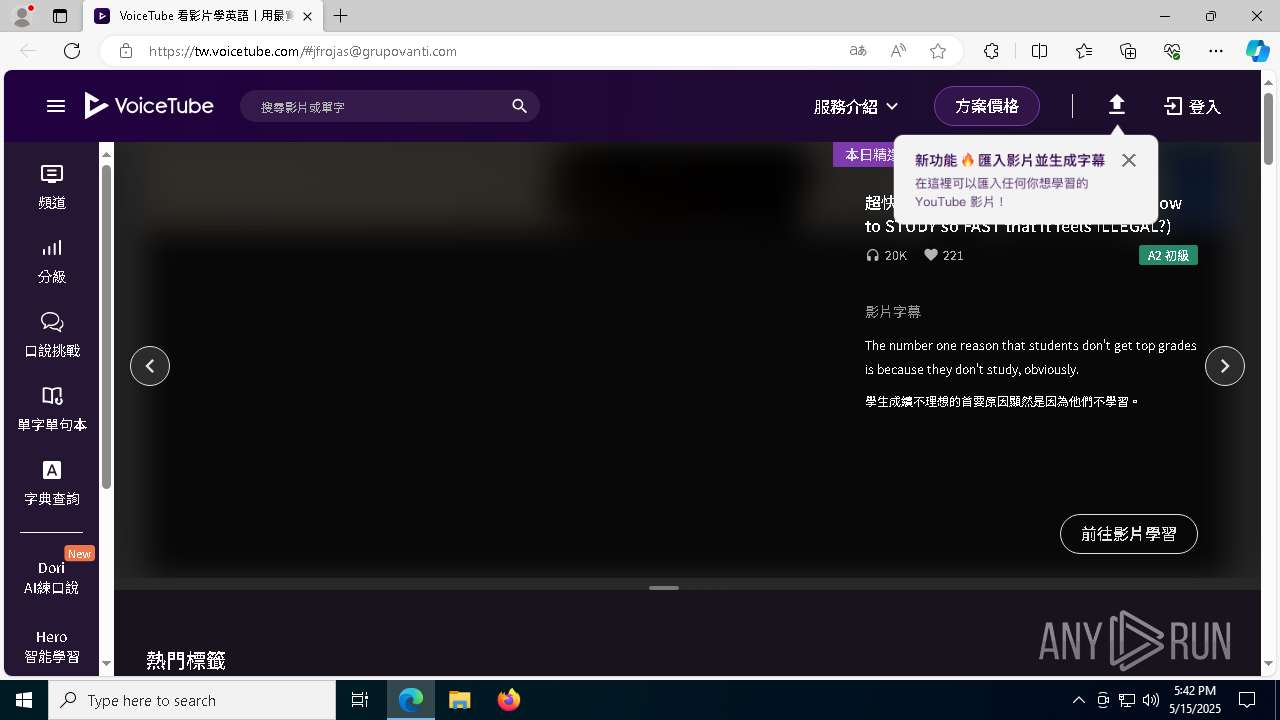Viewport: 1280px width, 720px height.
Task: Click the 影片字幕 subtitle label
Action: [x=893, y=312]
